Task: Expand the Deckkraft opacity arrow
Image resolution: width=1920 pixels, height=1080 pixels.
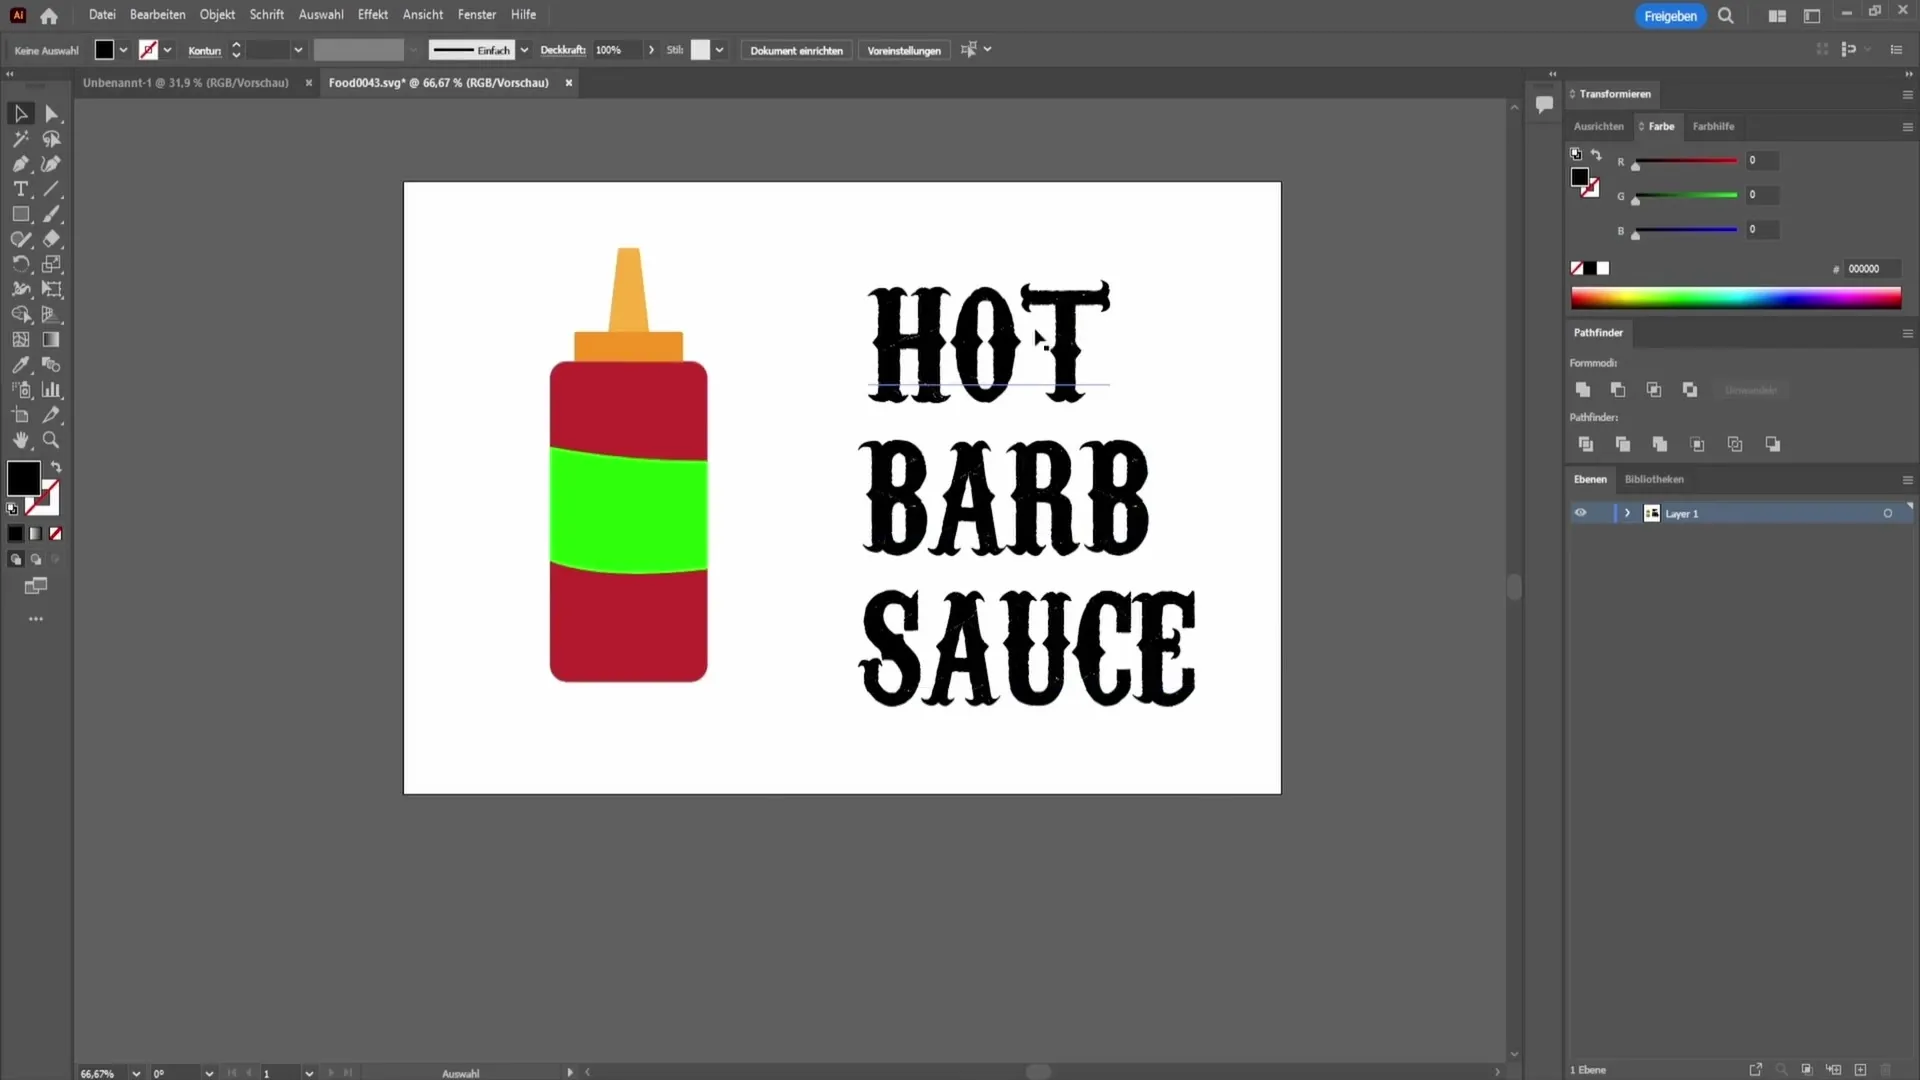Action: tap(652, 50)
